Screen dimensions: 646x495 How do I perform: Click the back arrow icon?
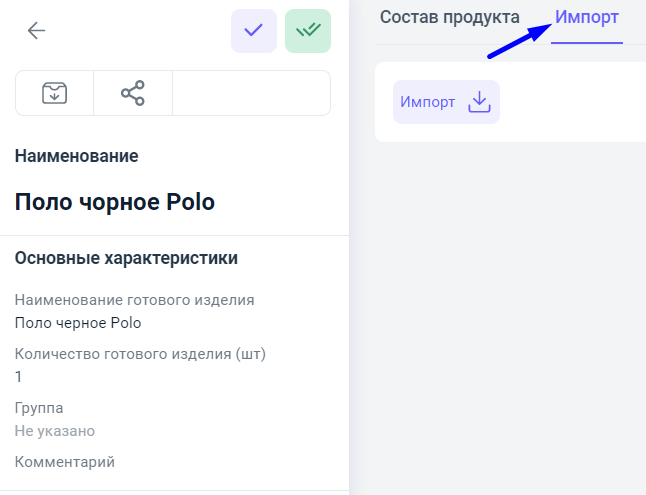click(37, 31)
